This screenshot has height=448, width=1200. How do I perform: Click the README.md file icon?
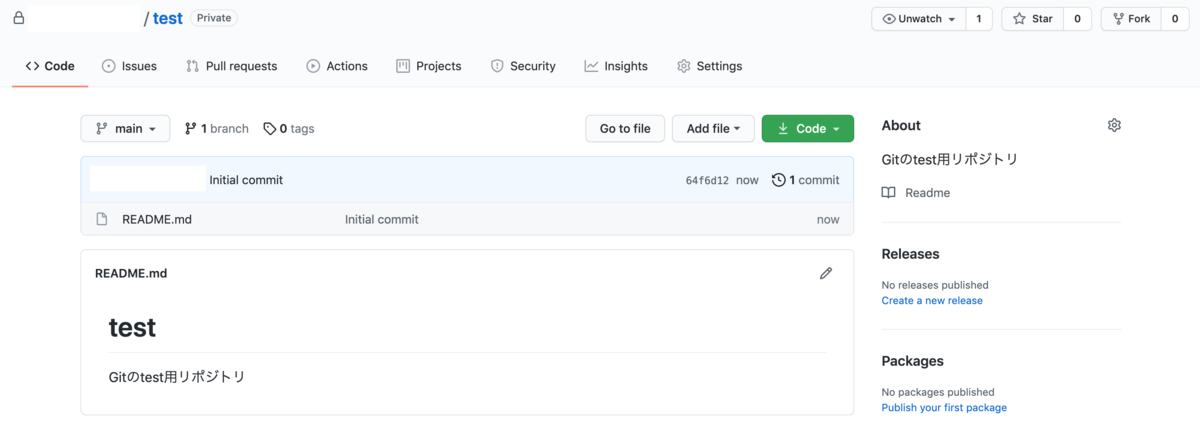tap(101, 219)
